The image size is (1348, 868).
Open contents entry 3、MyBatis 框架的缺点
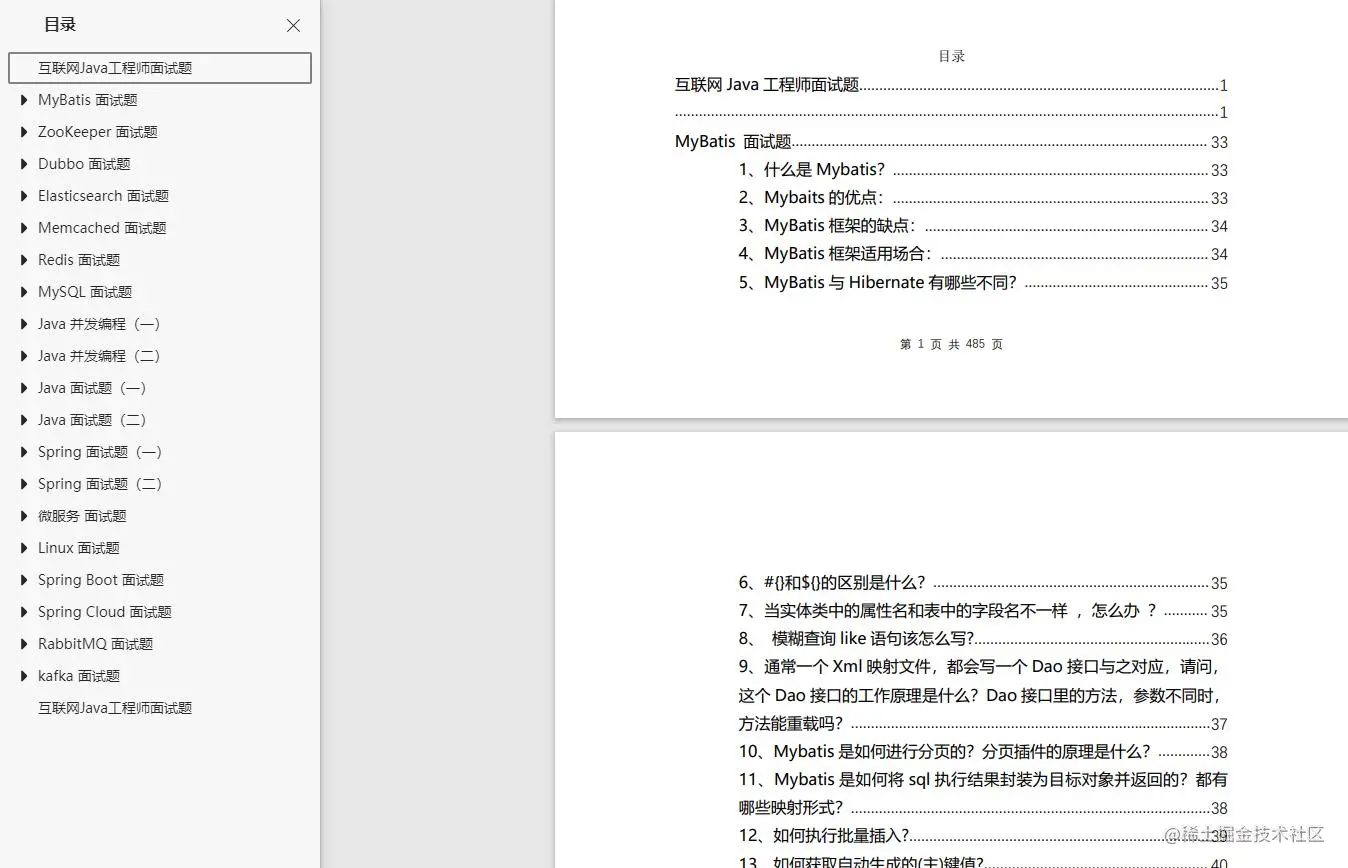coord(983,226)
